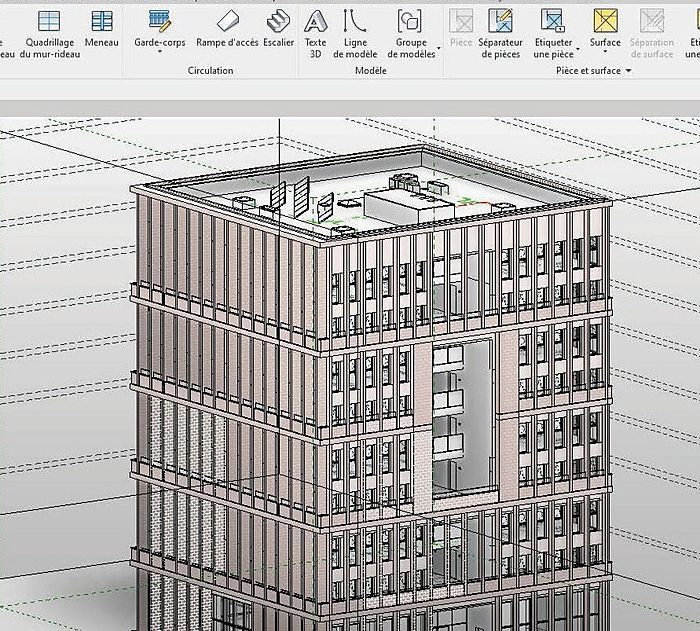Click the Garde-corps railing tool

[x=159, y=28]
